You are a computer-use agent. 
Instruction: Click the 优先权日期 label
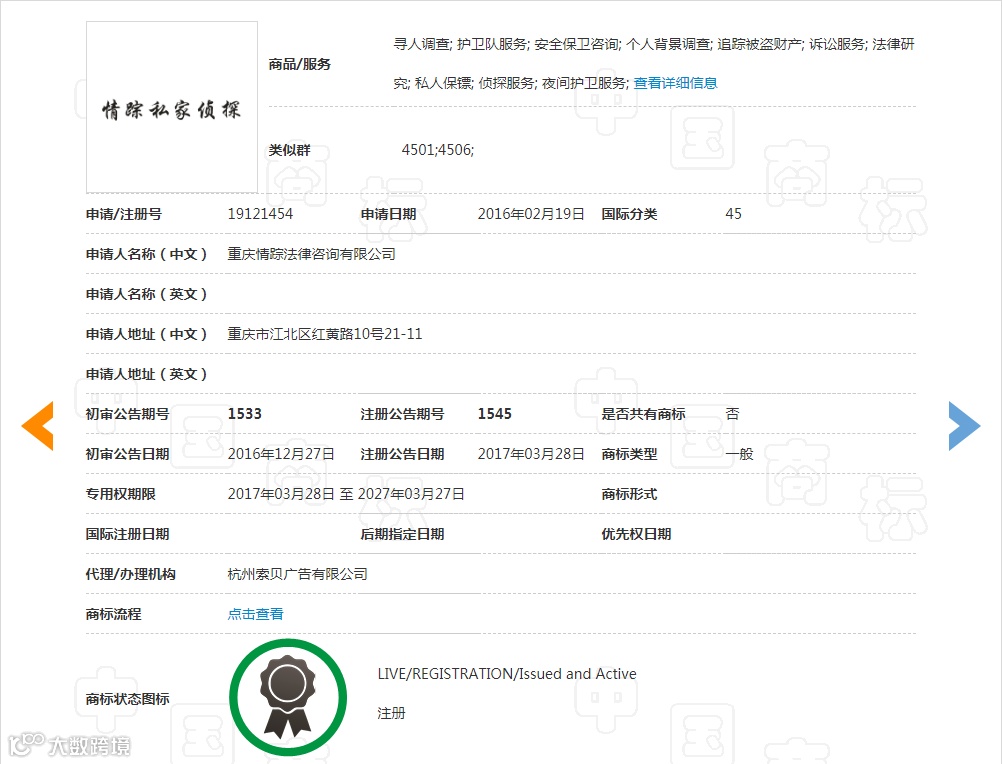pyautogui.click(x=636, y=534)
